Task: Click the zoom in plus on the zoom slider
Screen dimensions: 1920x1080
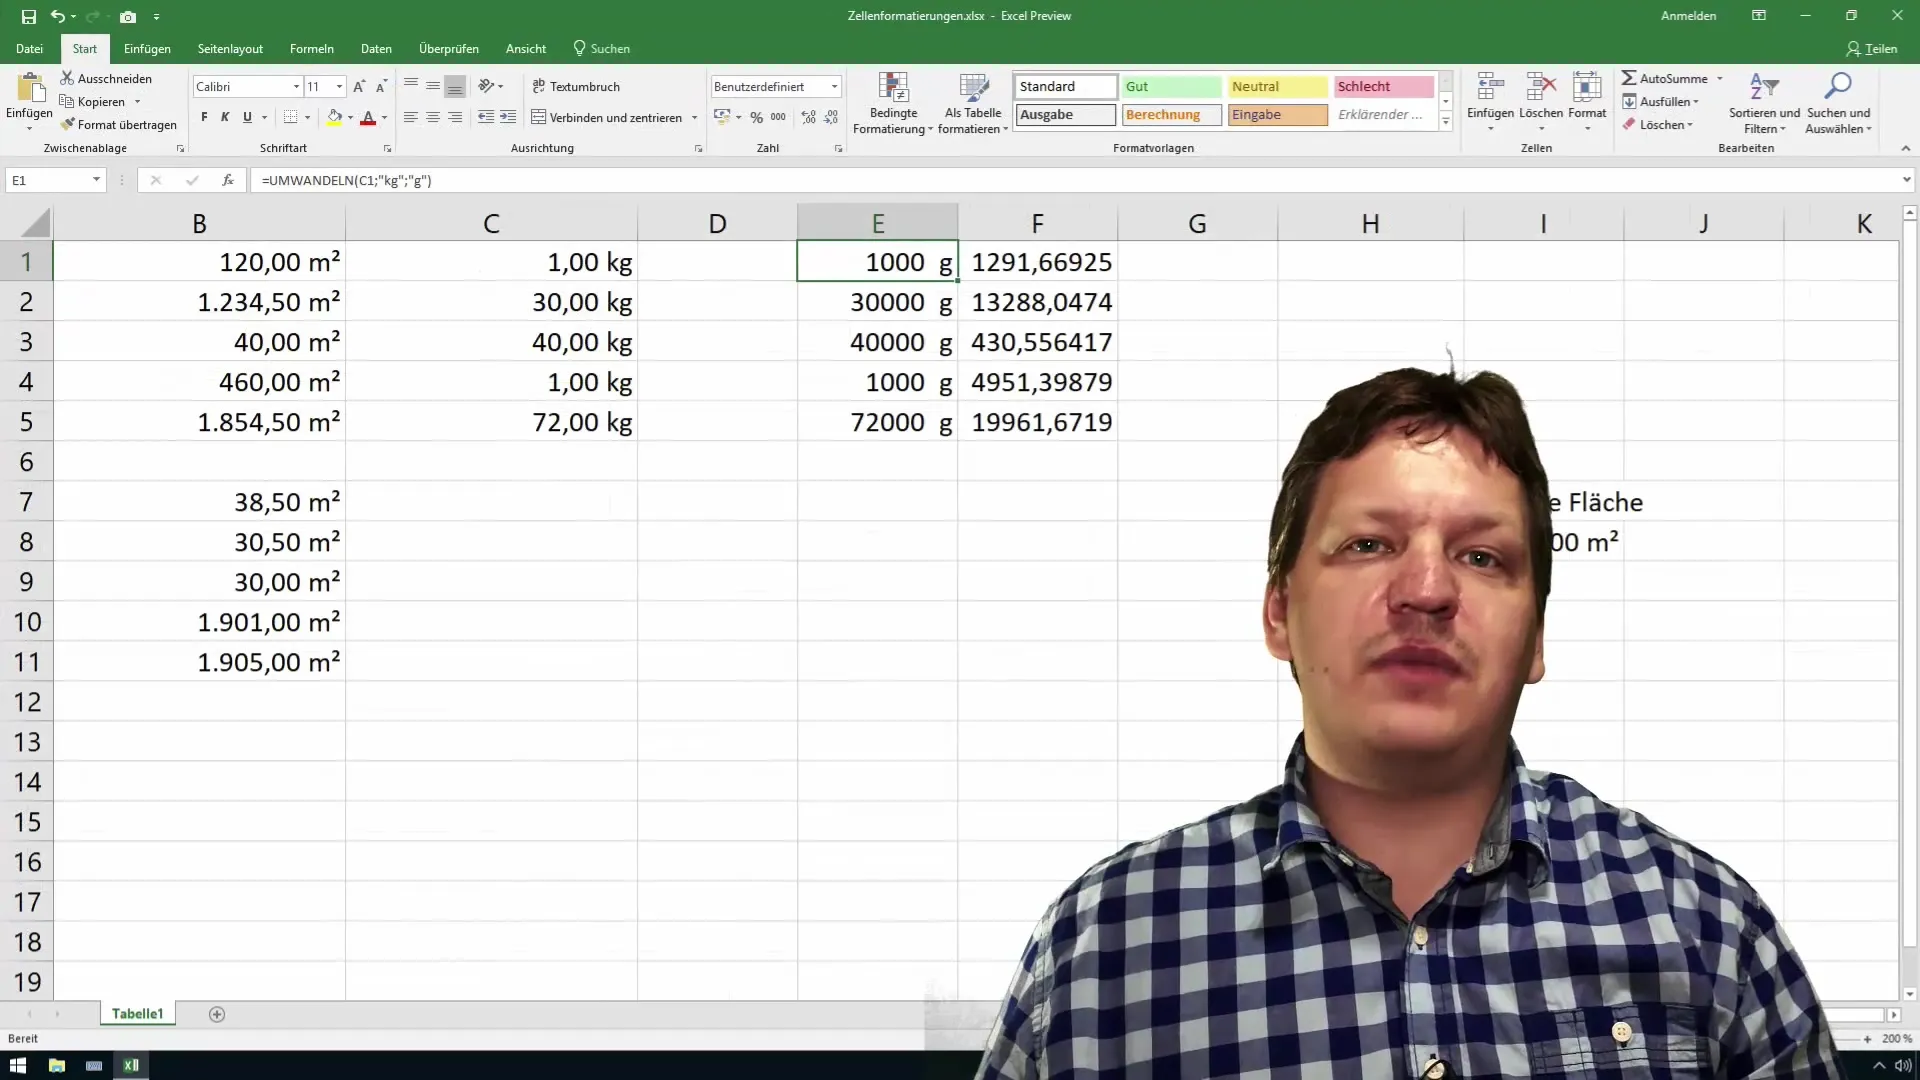Action: point(1867,1039)
